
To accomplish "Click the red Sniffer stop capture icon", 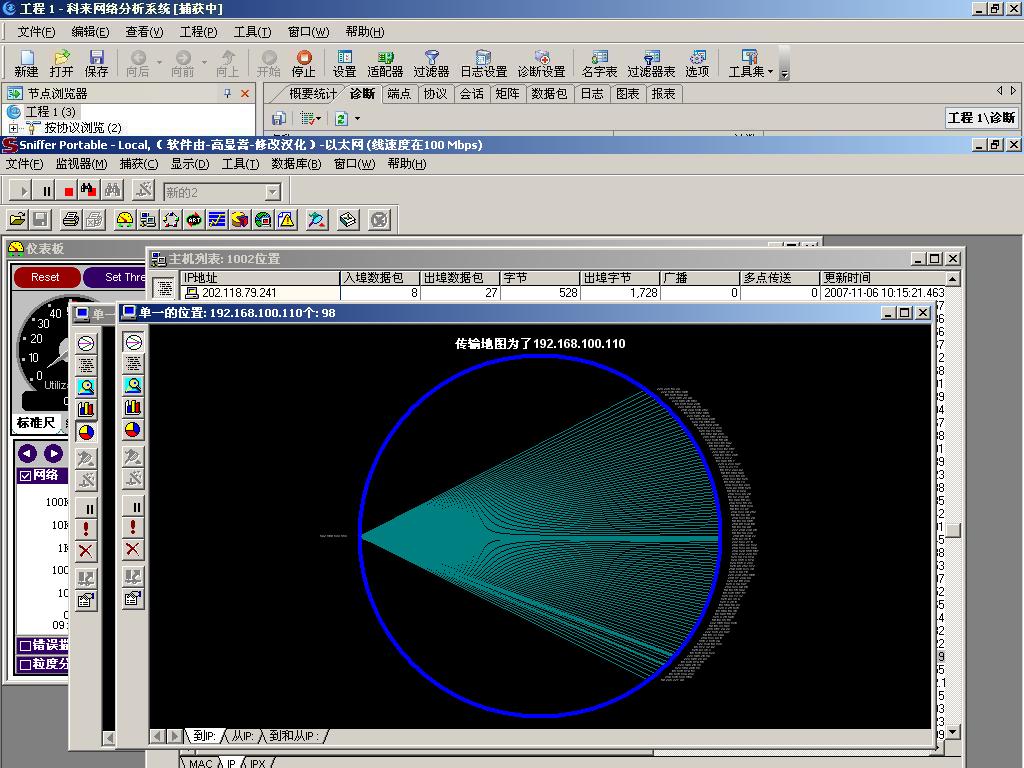I will coord(69,190).
